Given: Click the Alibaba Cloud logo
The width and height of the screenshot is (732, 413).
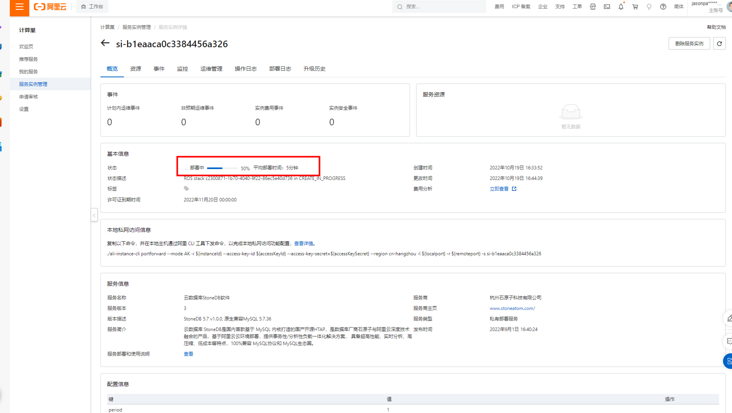Looking at the screenshot, I should tap(50, 7).
